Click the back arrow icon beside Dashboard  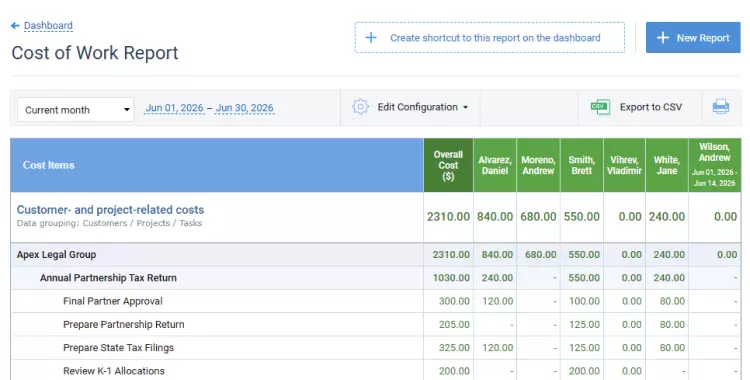coord(15,26)
